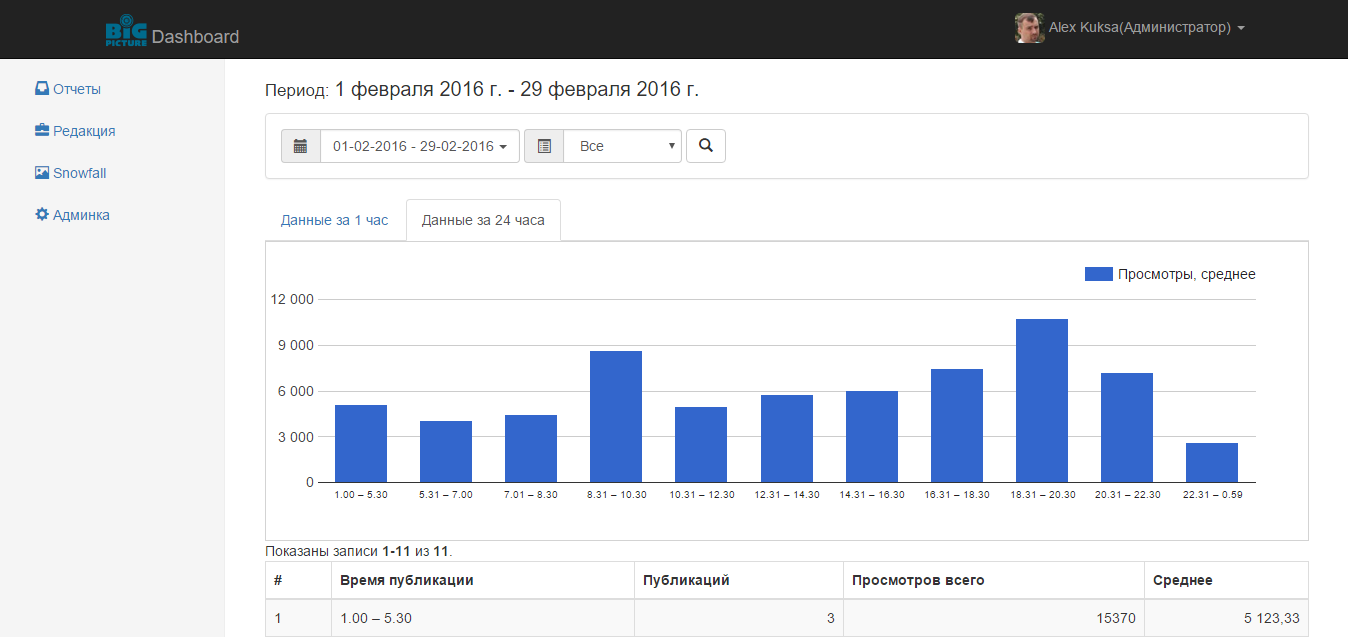The height and width of the screenshot is (637, 1348).
Task: Click the Big Picture logo
Action: coord(126,33)
